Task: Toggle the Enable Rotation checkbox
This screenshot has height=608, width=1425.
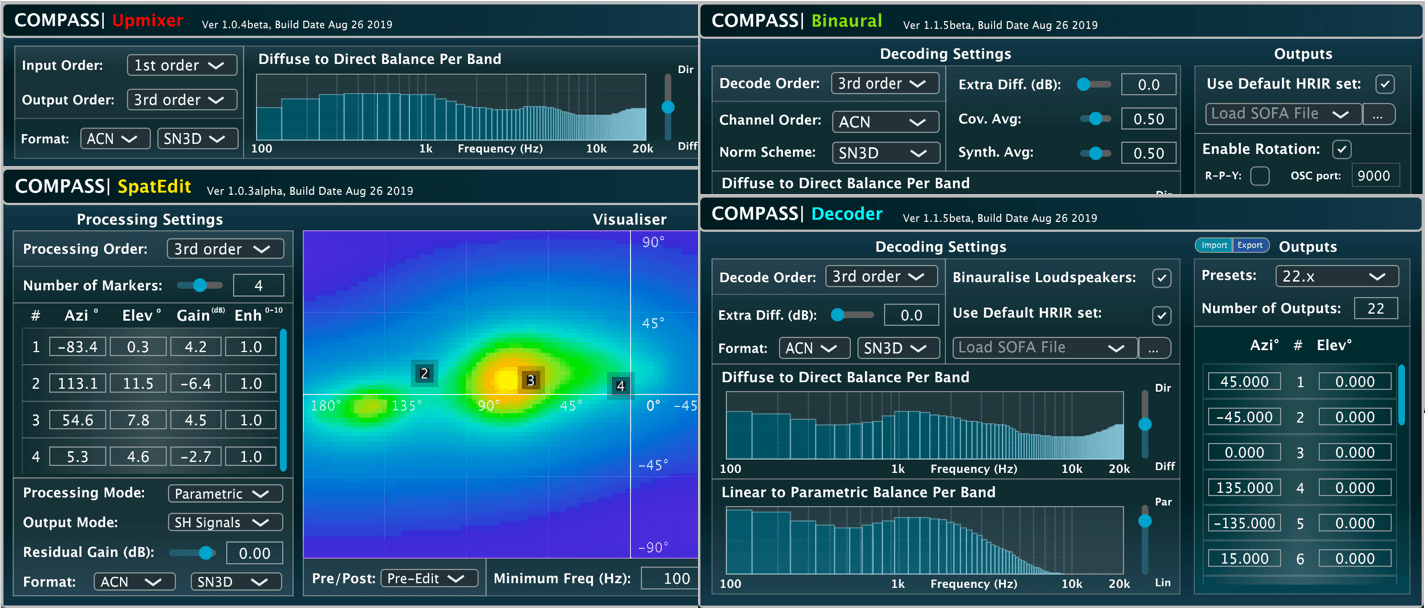Action: tap(1342, 149)
